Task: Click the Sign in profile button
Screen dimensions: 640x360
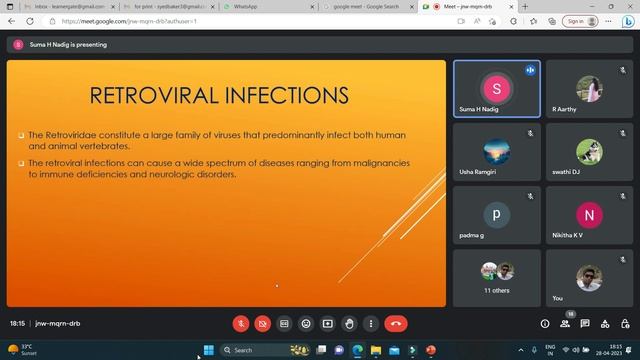Action: tap(580, 21)
